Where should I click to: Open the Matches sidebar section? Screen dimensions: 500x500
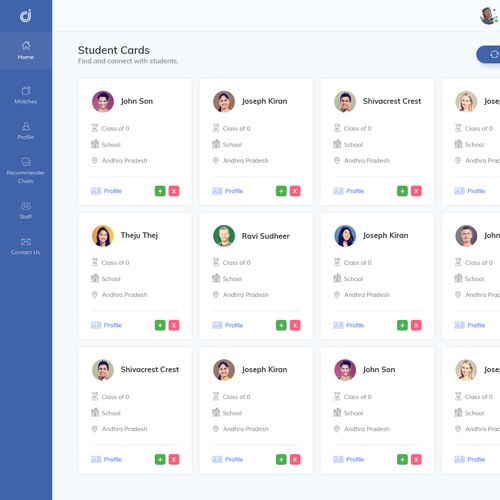(26, 95)
